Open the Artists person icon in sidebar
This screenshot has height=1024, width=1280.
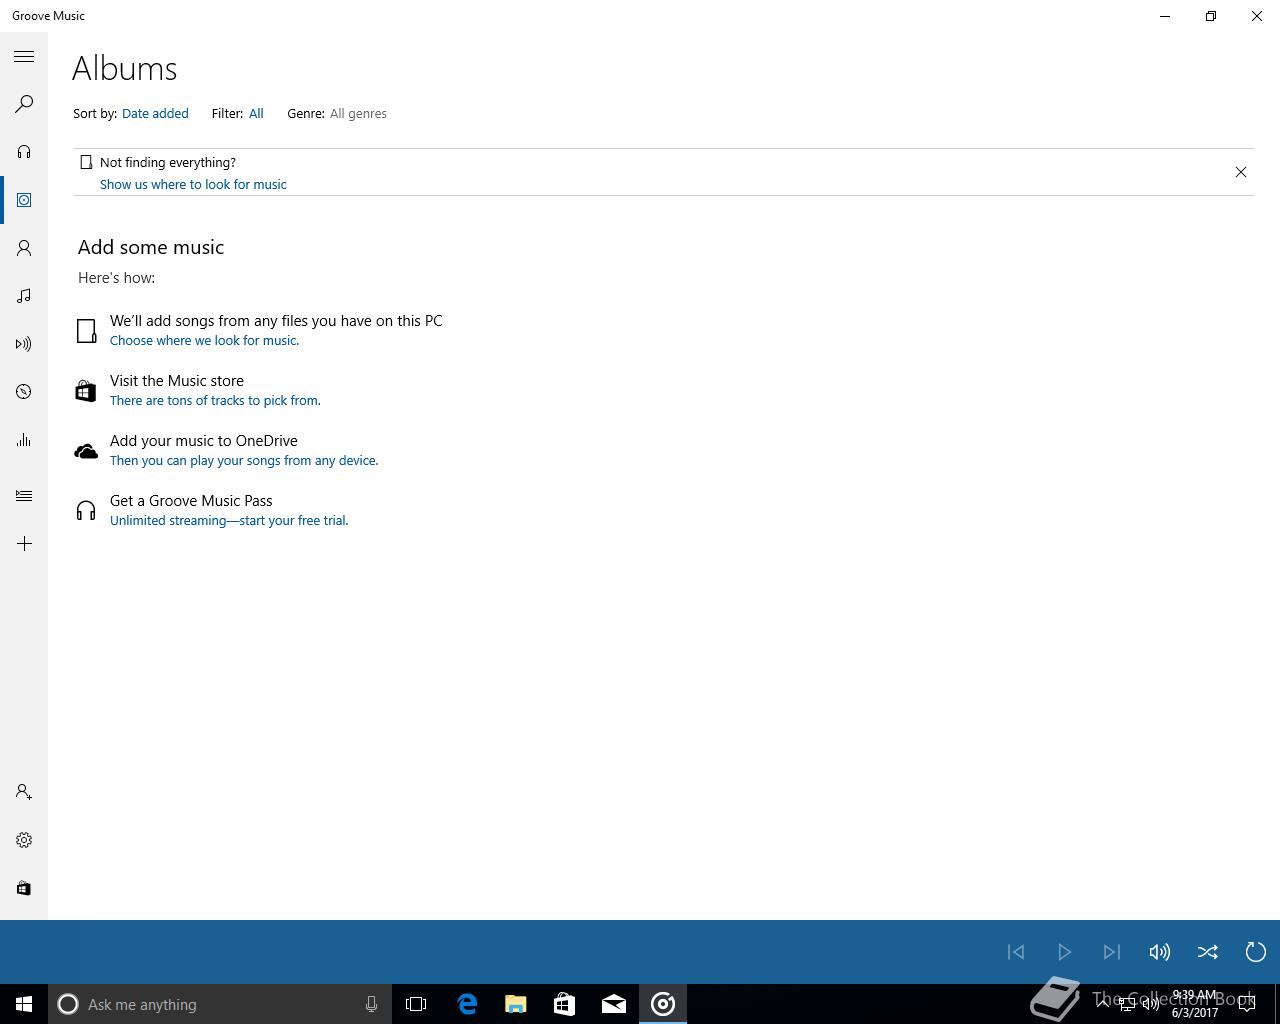pos(24,248)
